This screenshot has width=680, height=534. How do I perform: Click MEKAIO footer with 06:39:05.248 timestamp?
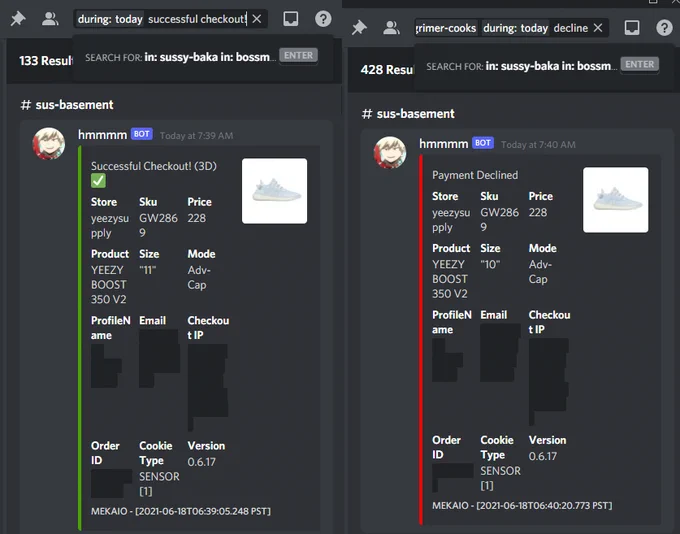pyautogui.click(x=181, y=511)
